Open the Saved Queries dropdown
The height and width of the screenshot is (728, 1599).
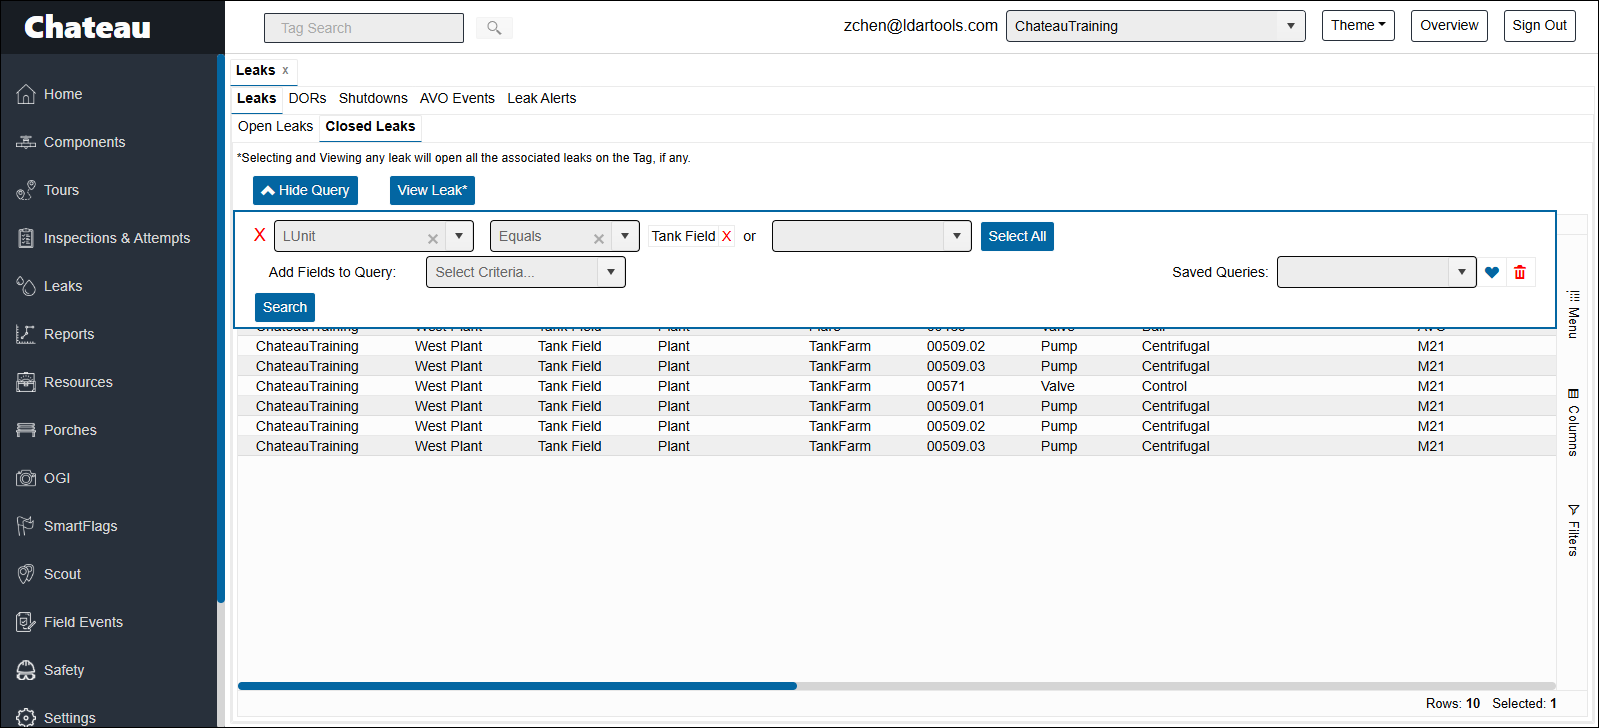[1461, 272]
